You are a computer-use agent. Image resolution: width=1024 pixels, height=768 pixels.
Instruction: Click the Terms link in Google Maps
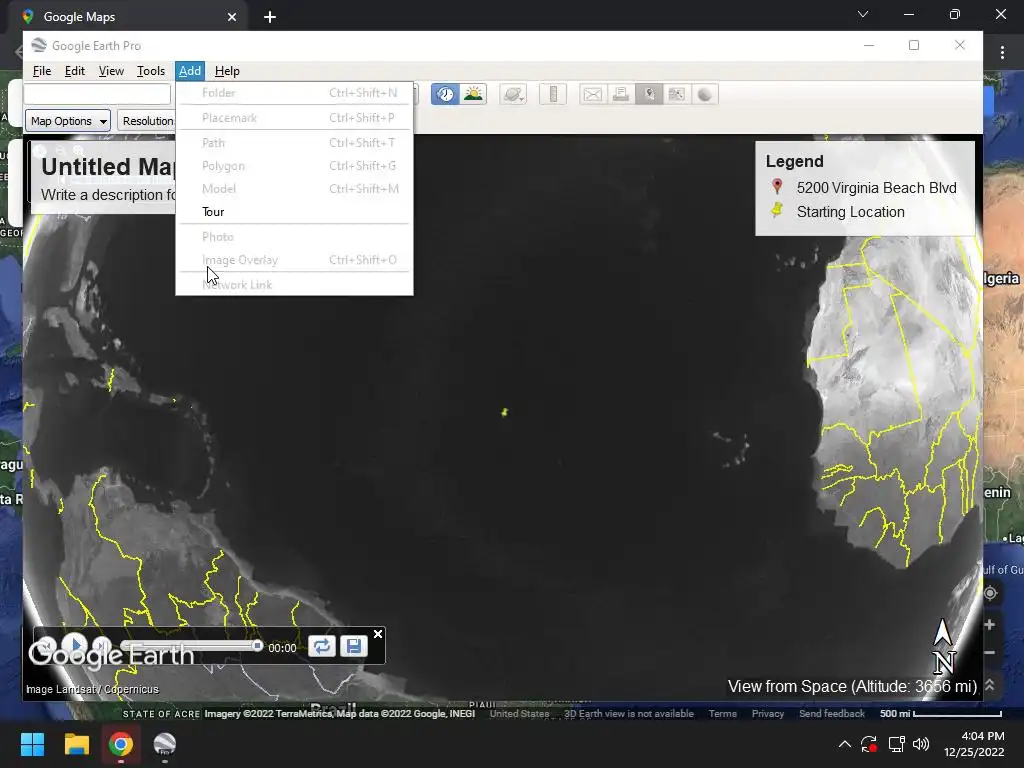(722, 714)
